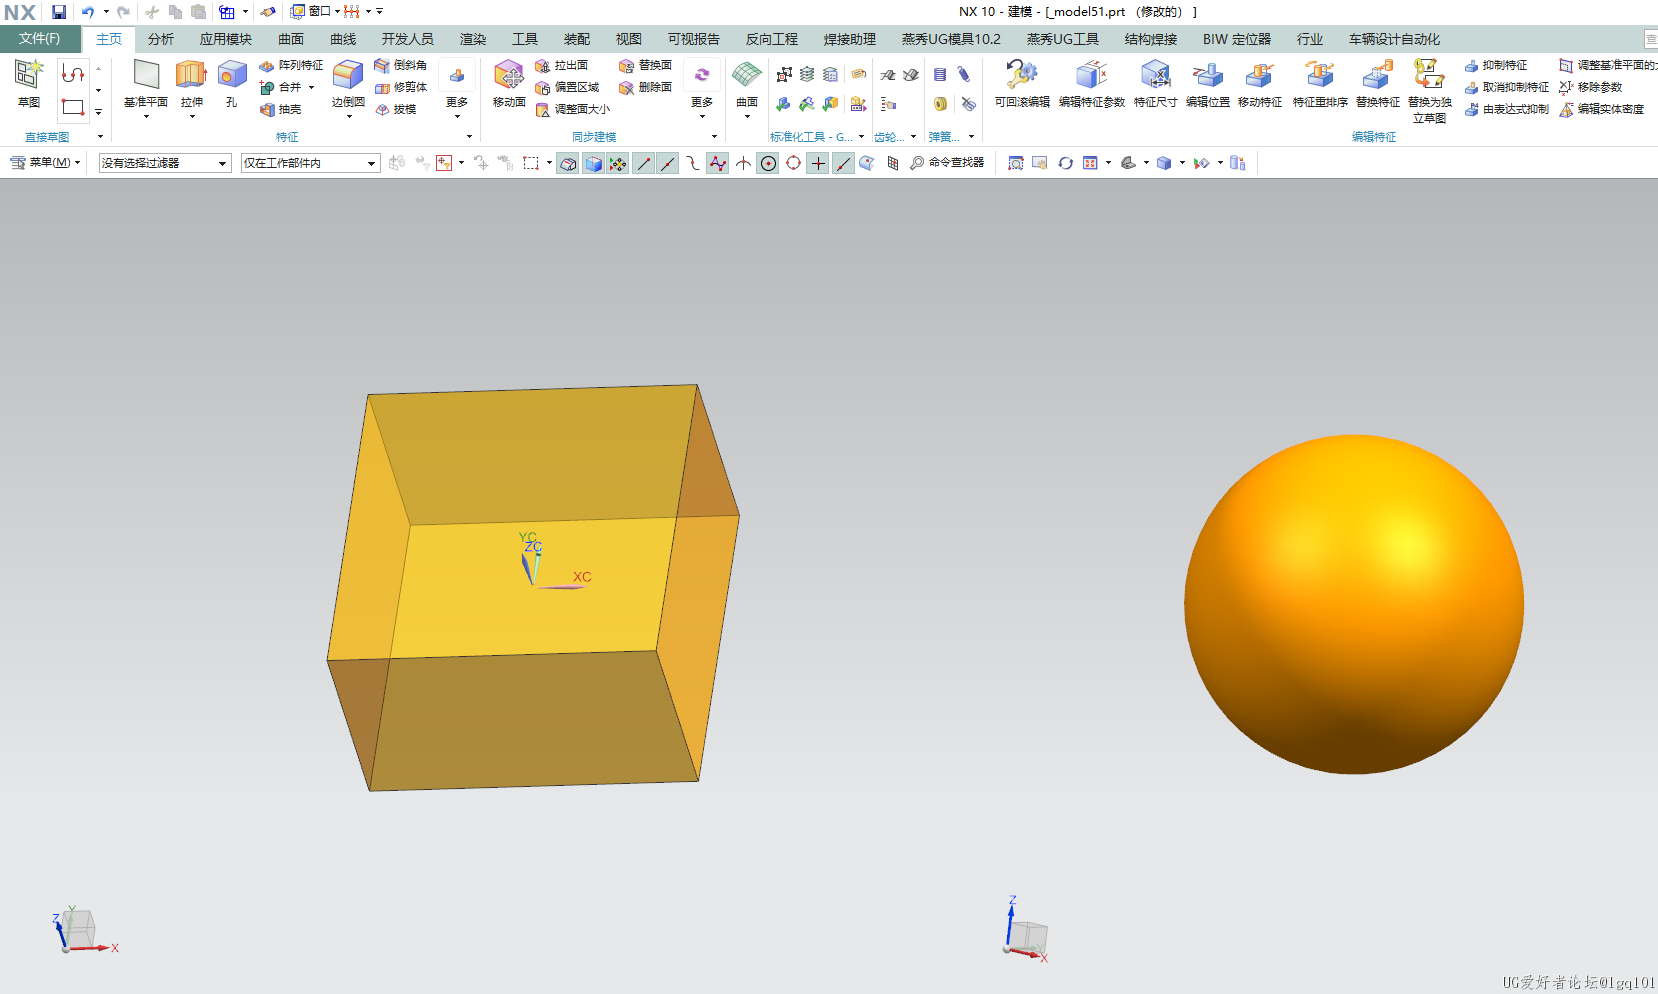Click Feature Dimensions (特征尺寸) icon
This screenshot has width=1658, height=994.
[1155, 74]
